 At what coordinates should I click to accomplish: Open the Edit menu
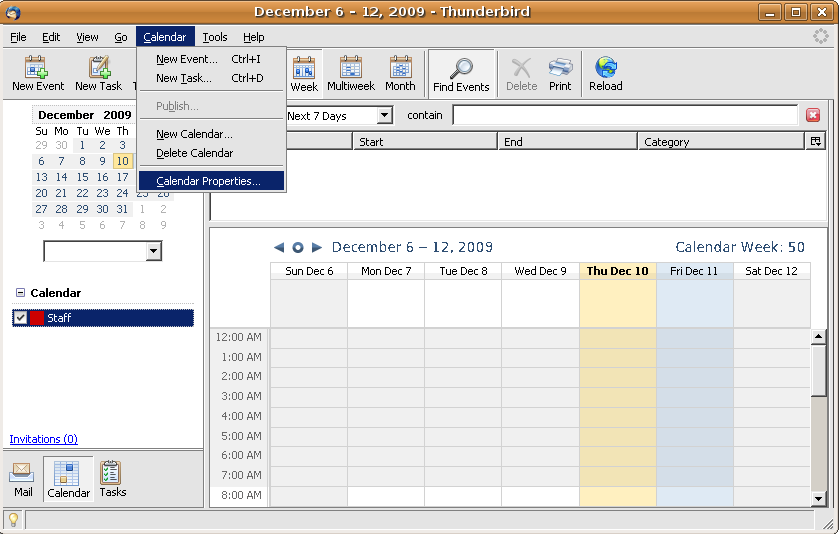(51, 37)
